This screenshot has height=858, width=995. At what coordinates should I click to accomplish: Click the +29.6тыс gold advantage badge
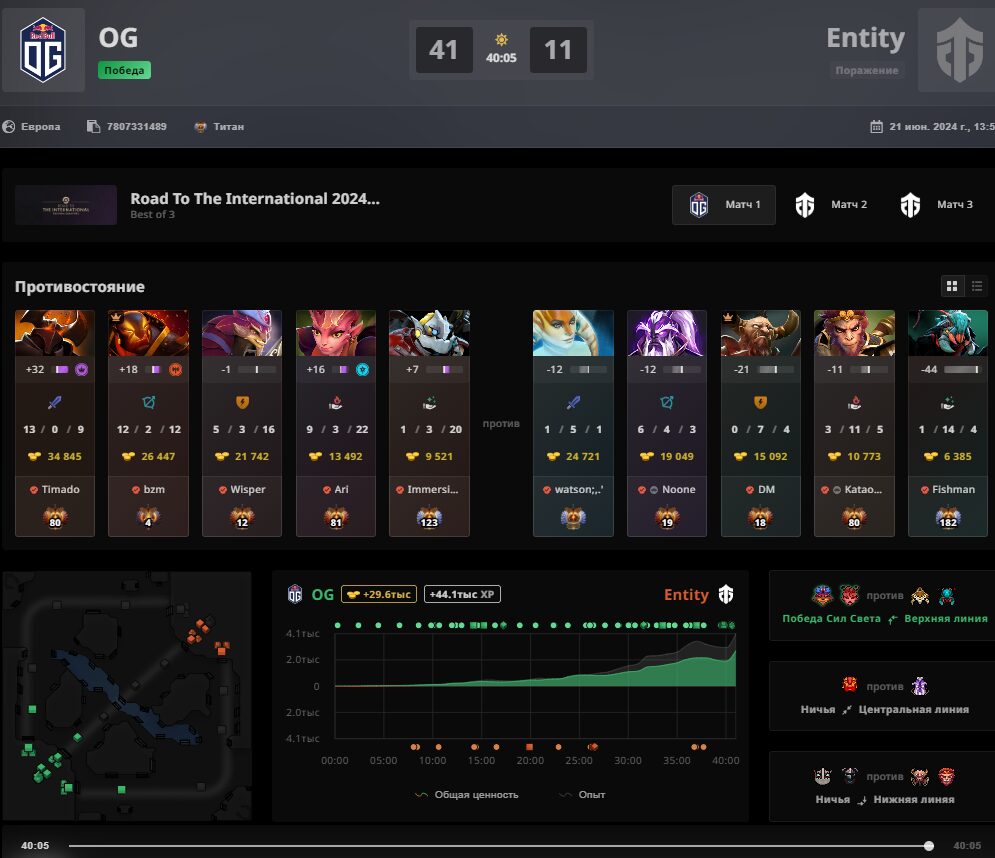tap(379, 594)
